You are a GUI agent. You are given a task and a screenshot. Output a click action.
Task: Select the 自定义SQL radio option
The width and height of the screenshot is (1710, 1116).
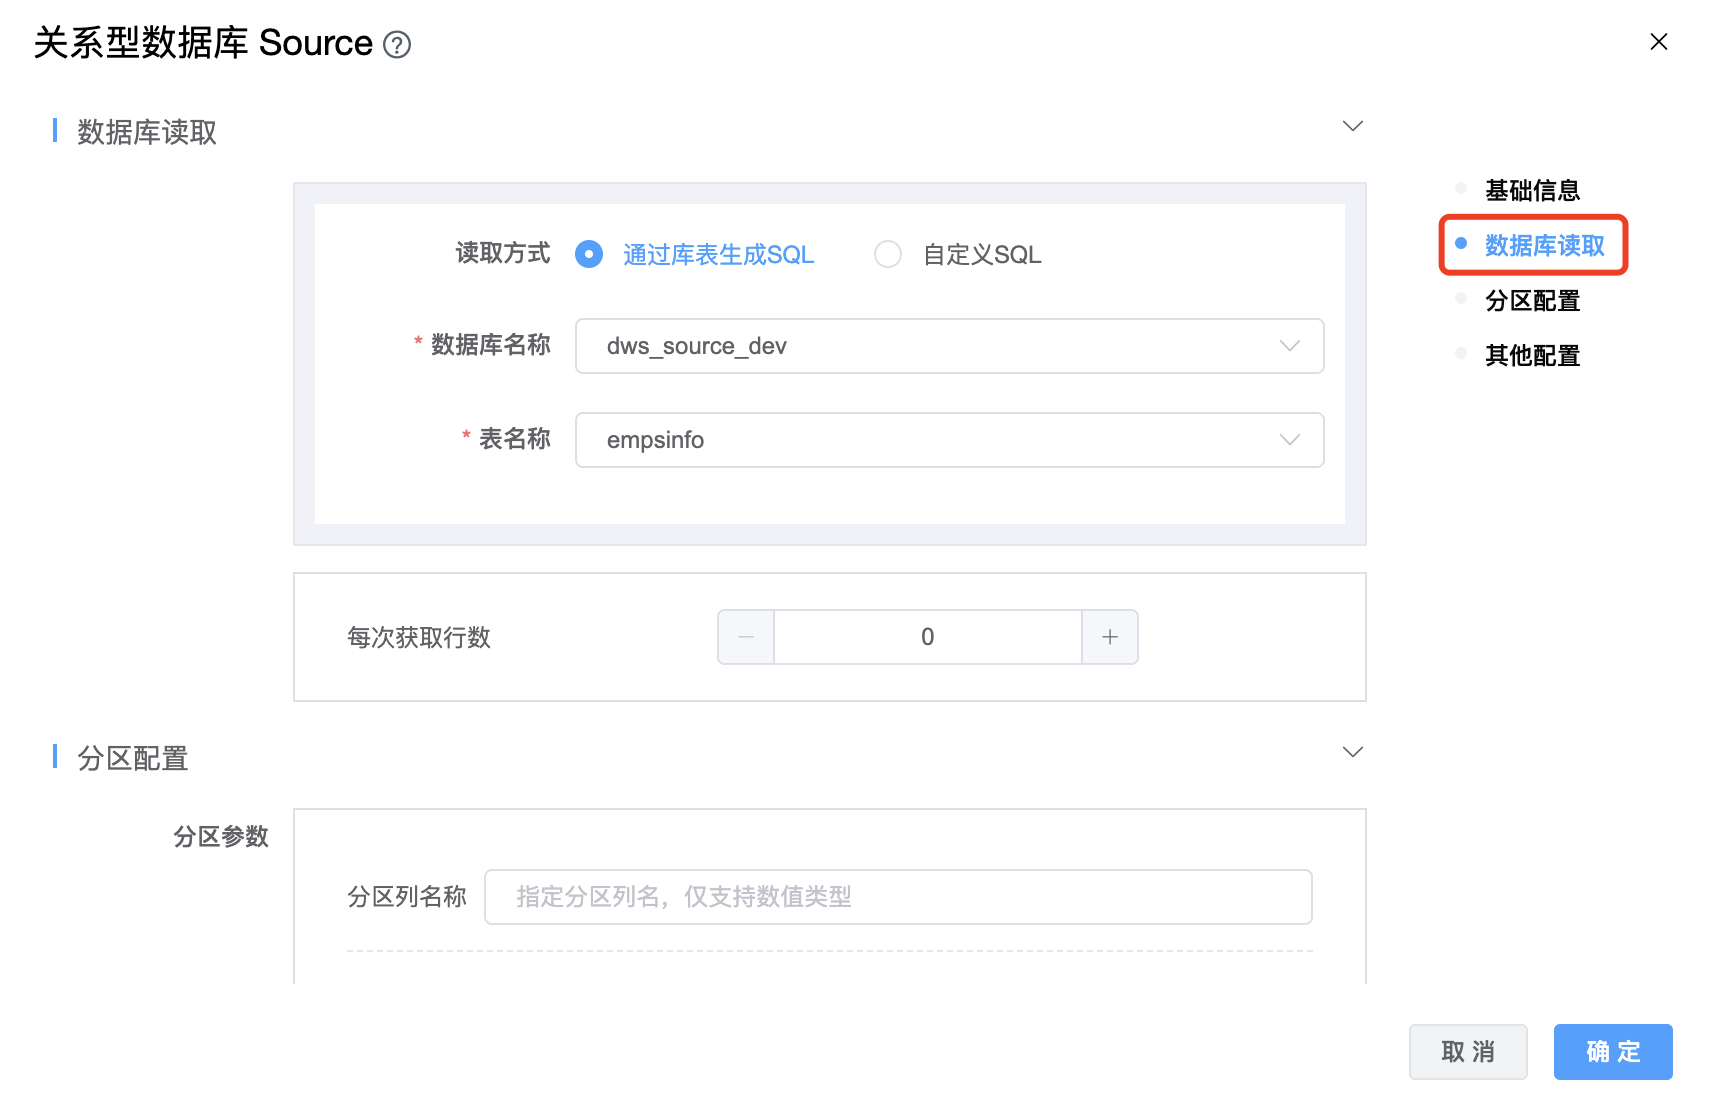click(887, 254)
